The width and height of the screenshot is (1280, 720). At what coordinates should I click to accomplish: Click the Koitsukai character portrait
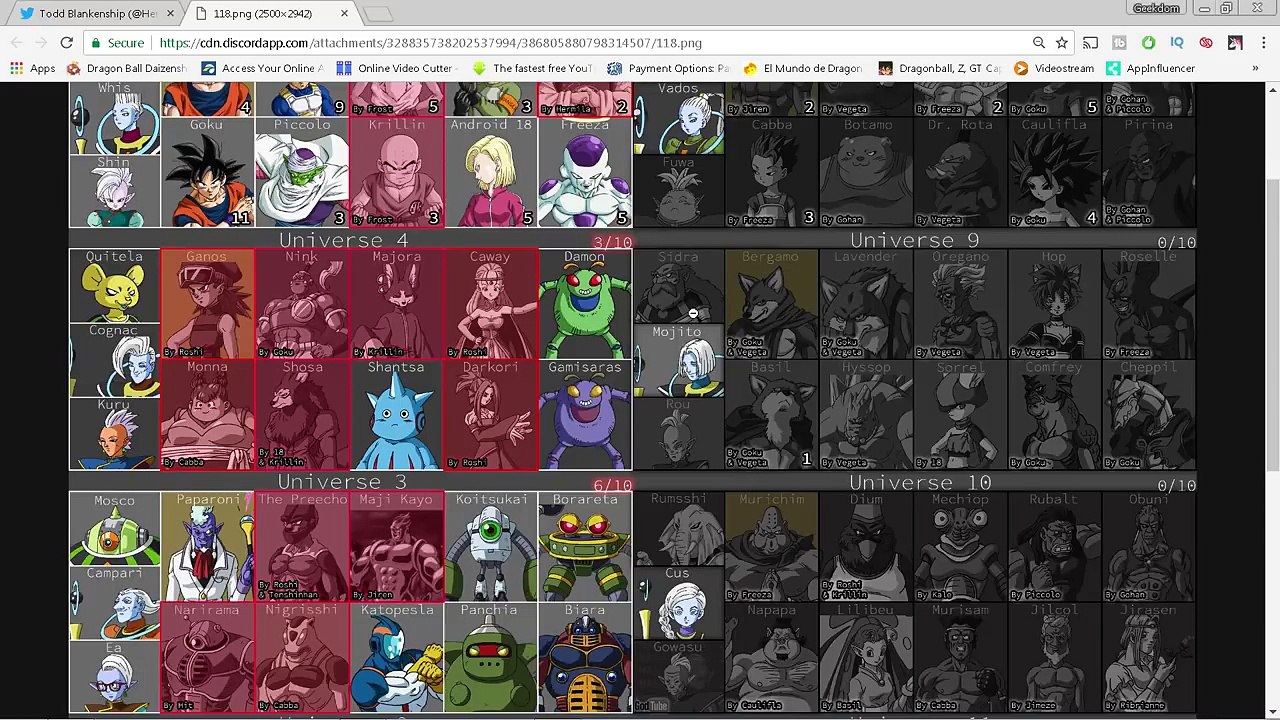click(x=490, y=546)
